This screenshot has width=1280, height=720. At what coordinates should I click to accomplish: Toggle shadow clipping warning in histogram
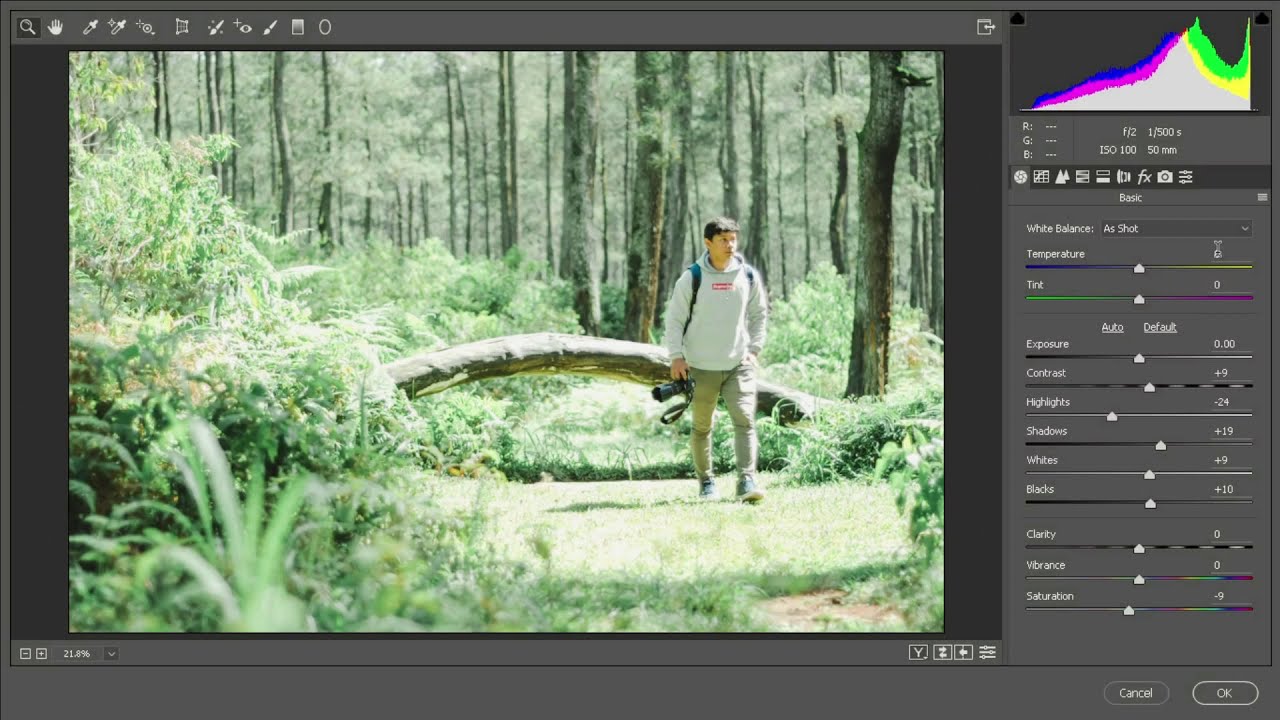click(1018, 18)
